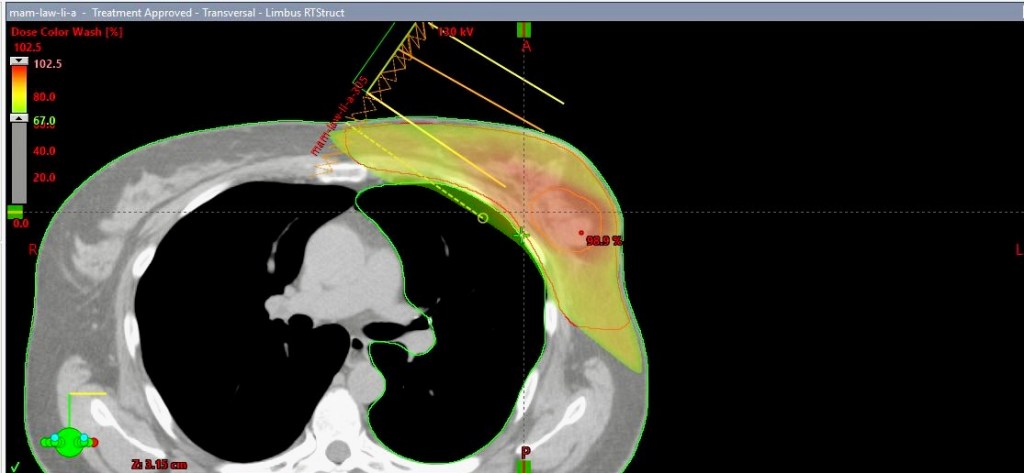
Task: Click the small circle marker on beam axis
Action: click(x=483, y=217)
